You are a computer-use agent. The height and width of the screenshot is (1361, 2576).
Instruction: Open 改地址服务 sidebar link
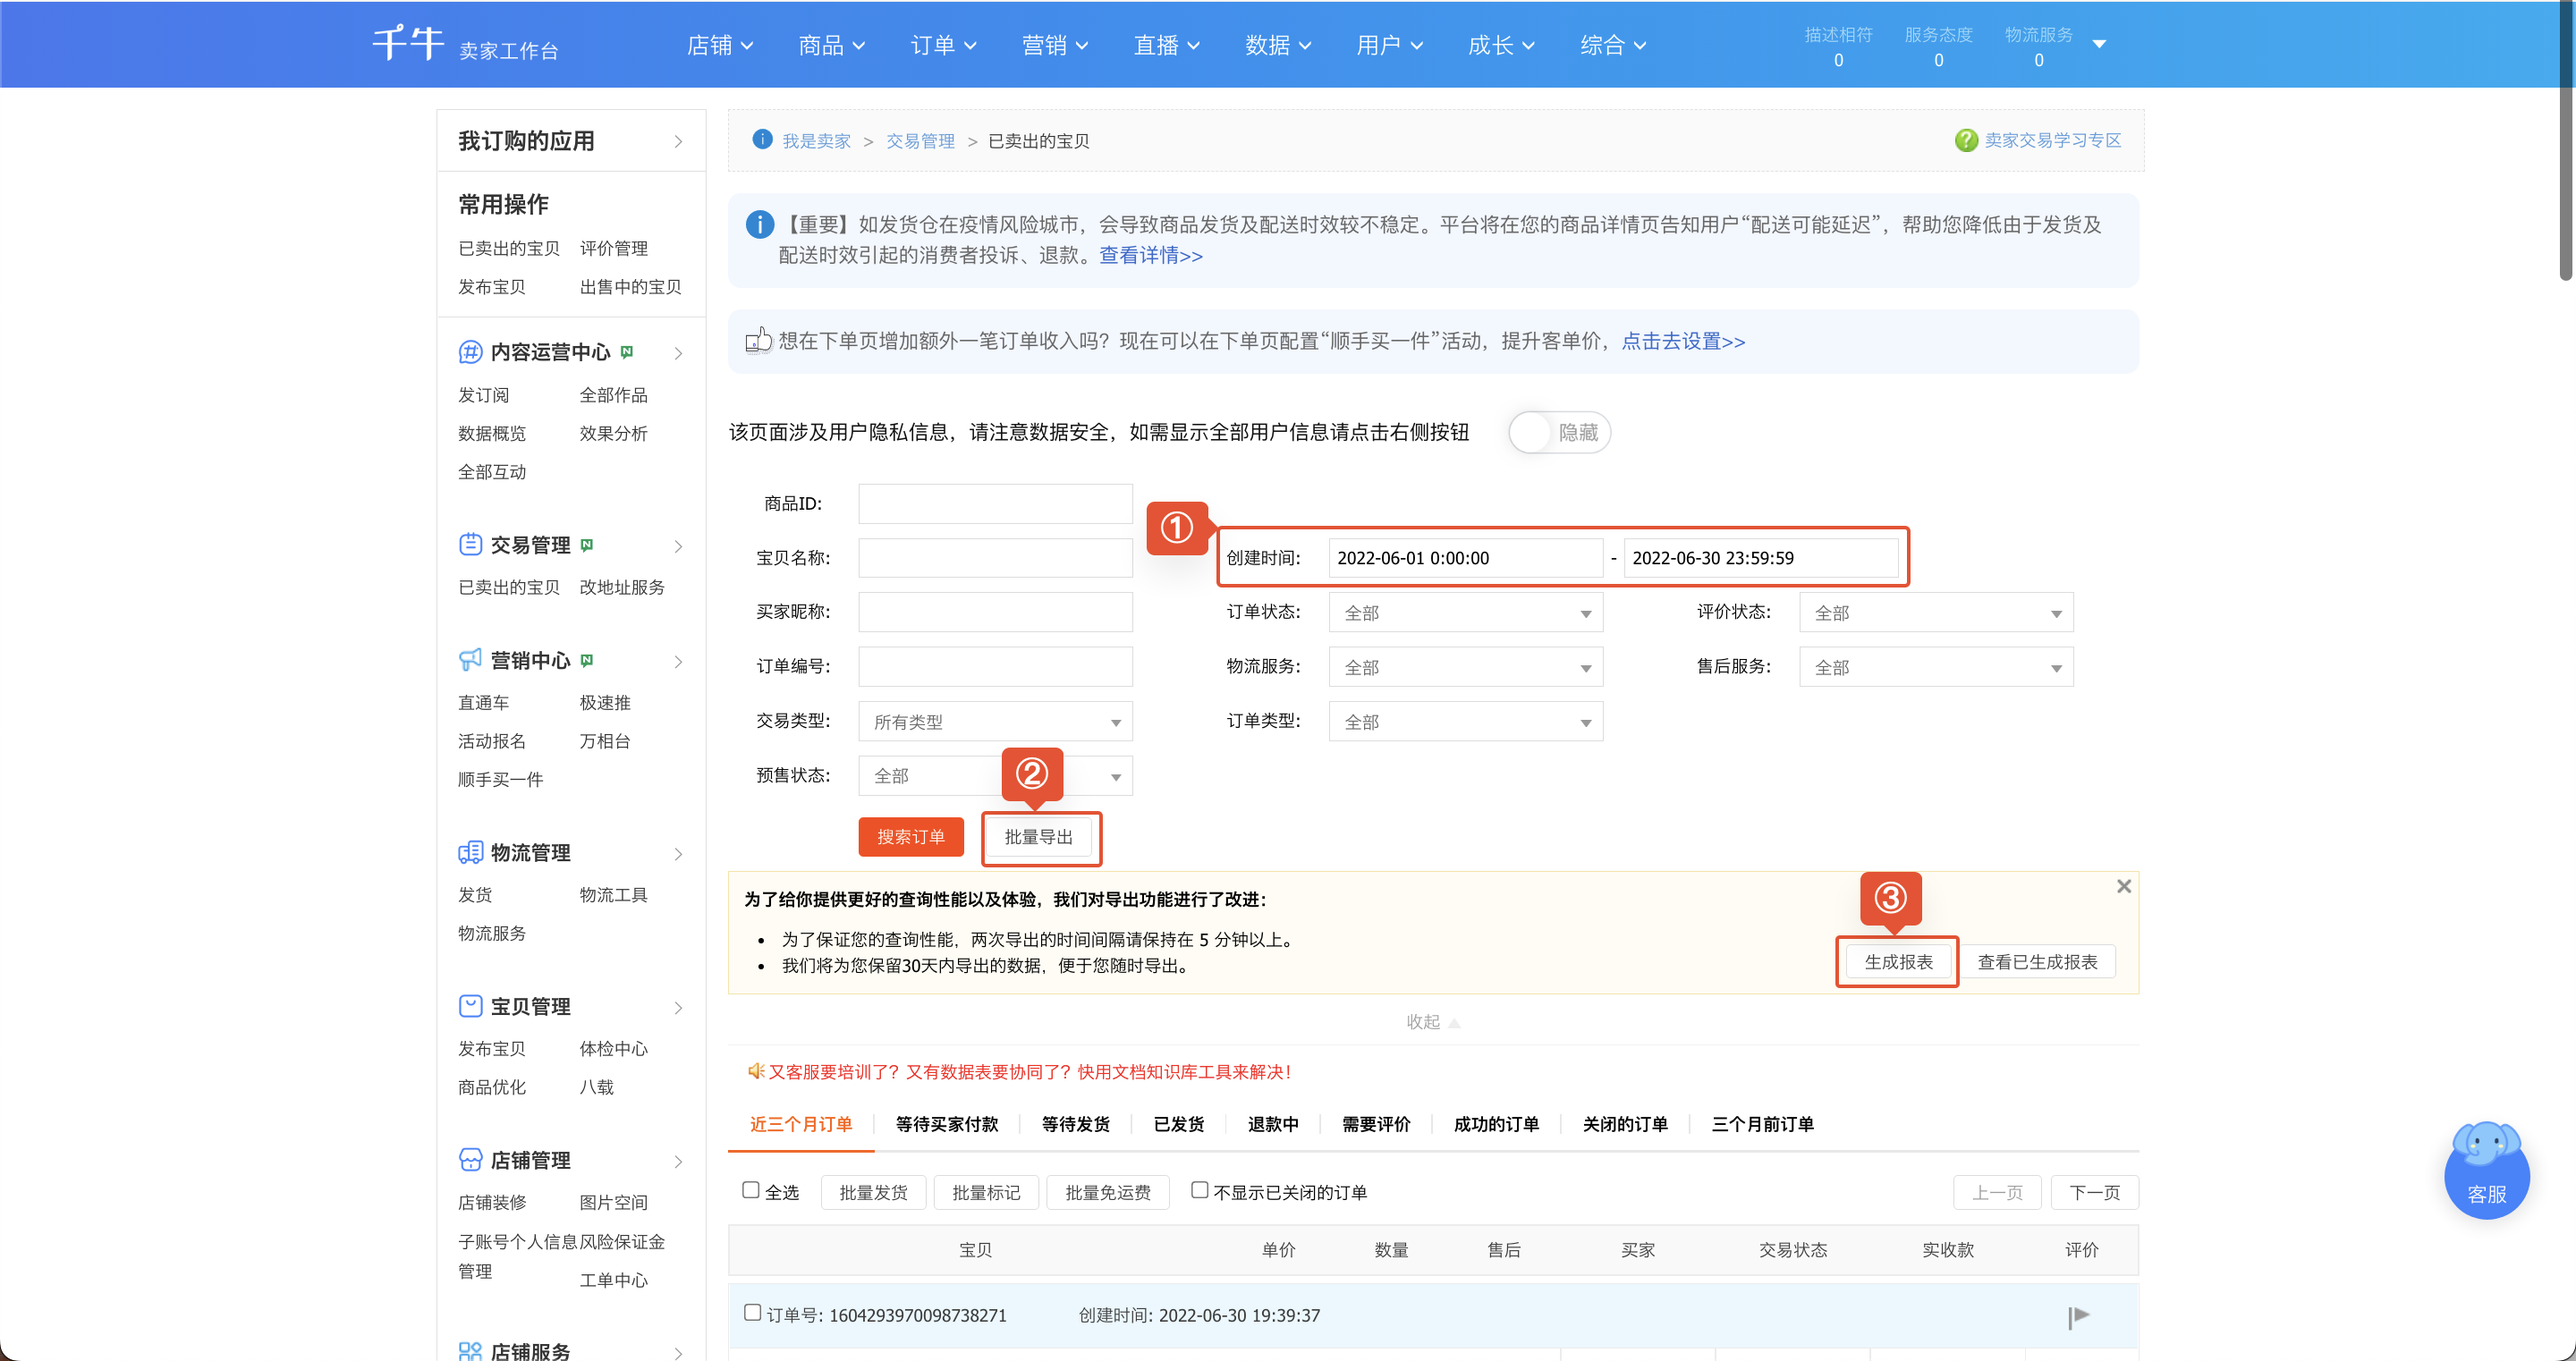click(x=622, y=587)
